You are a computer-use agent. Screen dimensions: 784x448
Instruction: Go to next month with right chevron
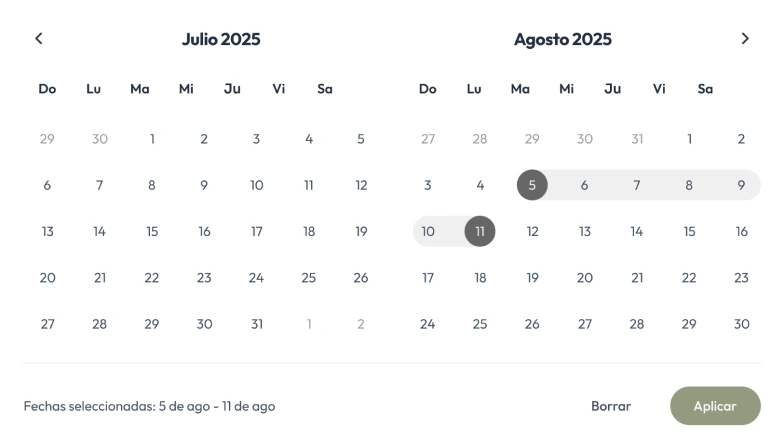pyautogui.click(x=745, y=38)
